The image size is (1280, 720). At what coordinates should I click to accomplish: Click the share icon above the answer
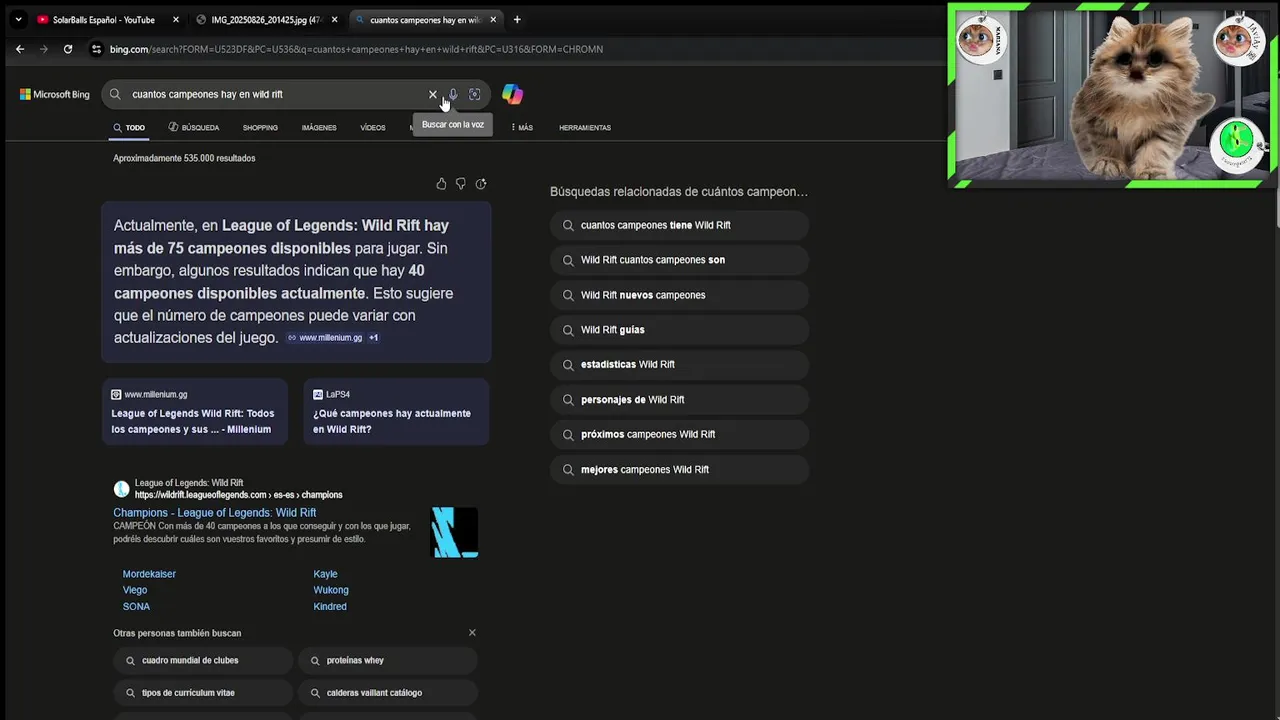(x=481, y=184)
